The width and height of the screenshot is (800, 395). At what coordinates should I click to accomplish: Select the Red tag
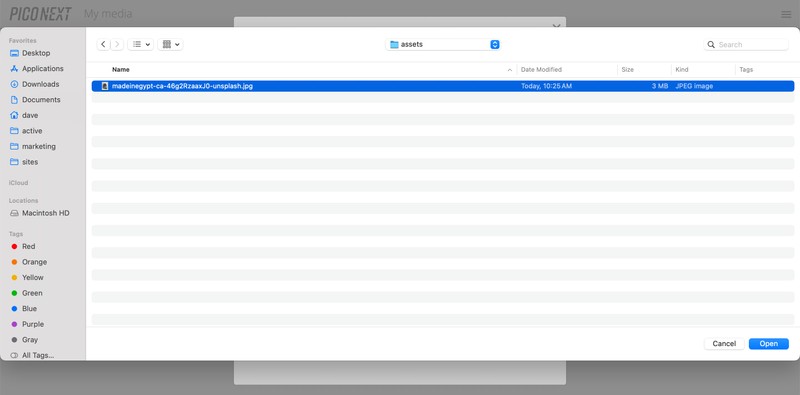tap(28, 246)
